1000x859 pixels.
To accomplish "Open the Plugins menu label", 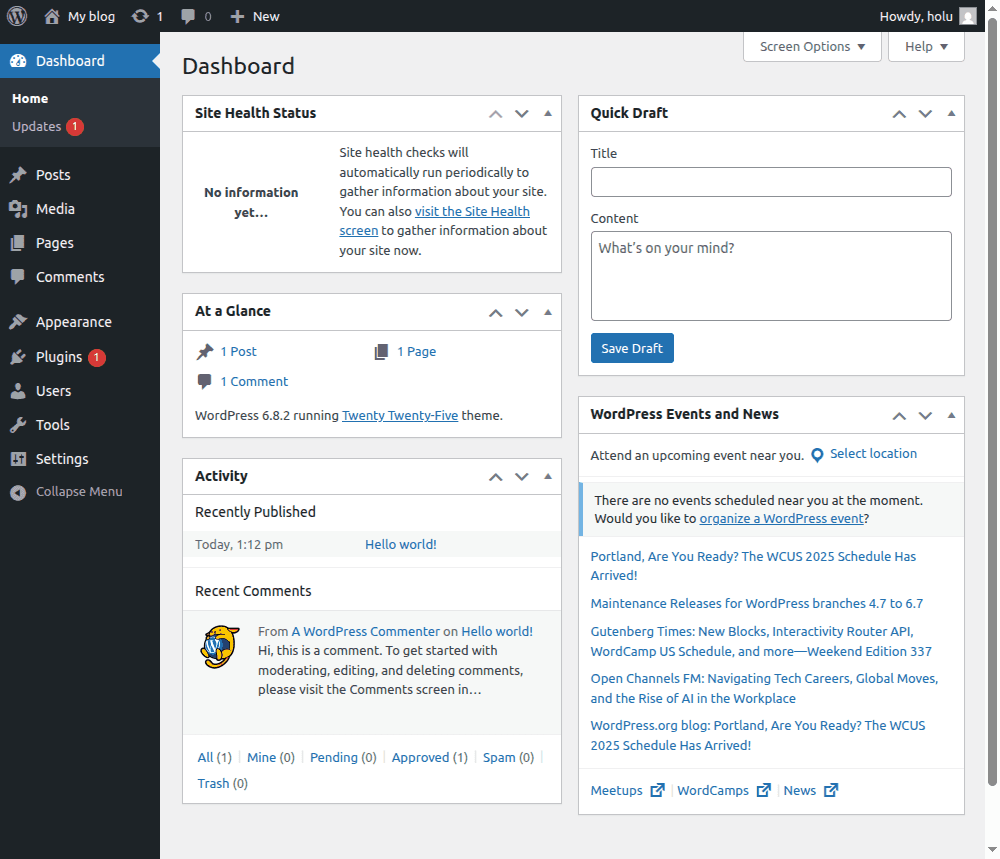I will pyautogui.click(x=59, y=357).
